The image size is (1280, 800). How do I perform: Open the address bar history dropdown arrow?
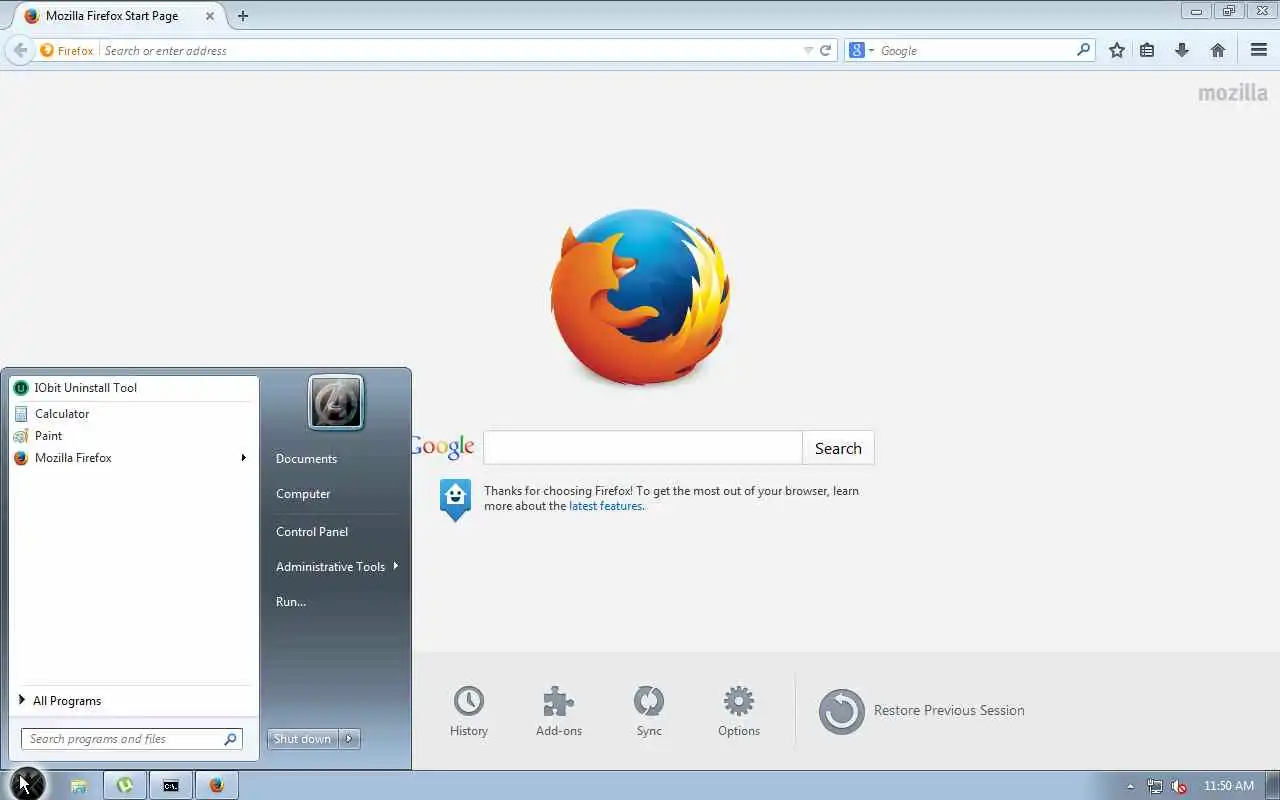(x=808, y=50)
